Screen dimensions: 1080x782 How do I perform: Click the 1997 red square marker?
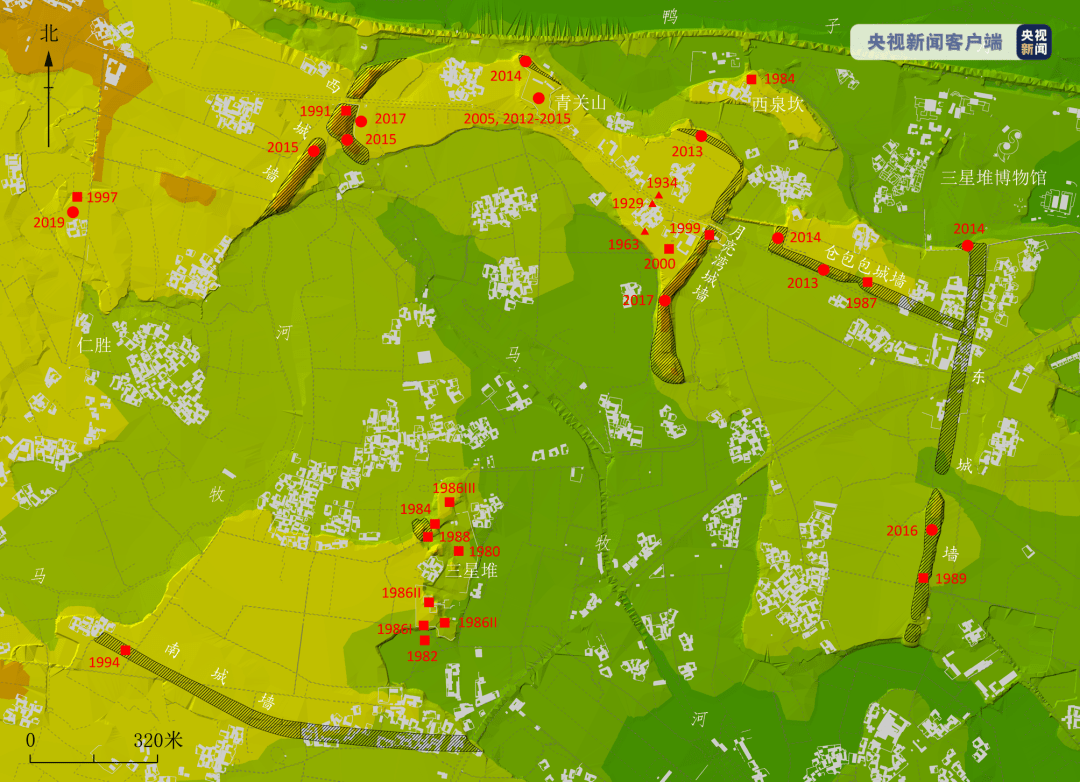coord(77,196)
